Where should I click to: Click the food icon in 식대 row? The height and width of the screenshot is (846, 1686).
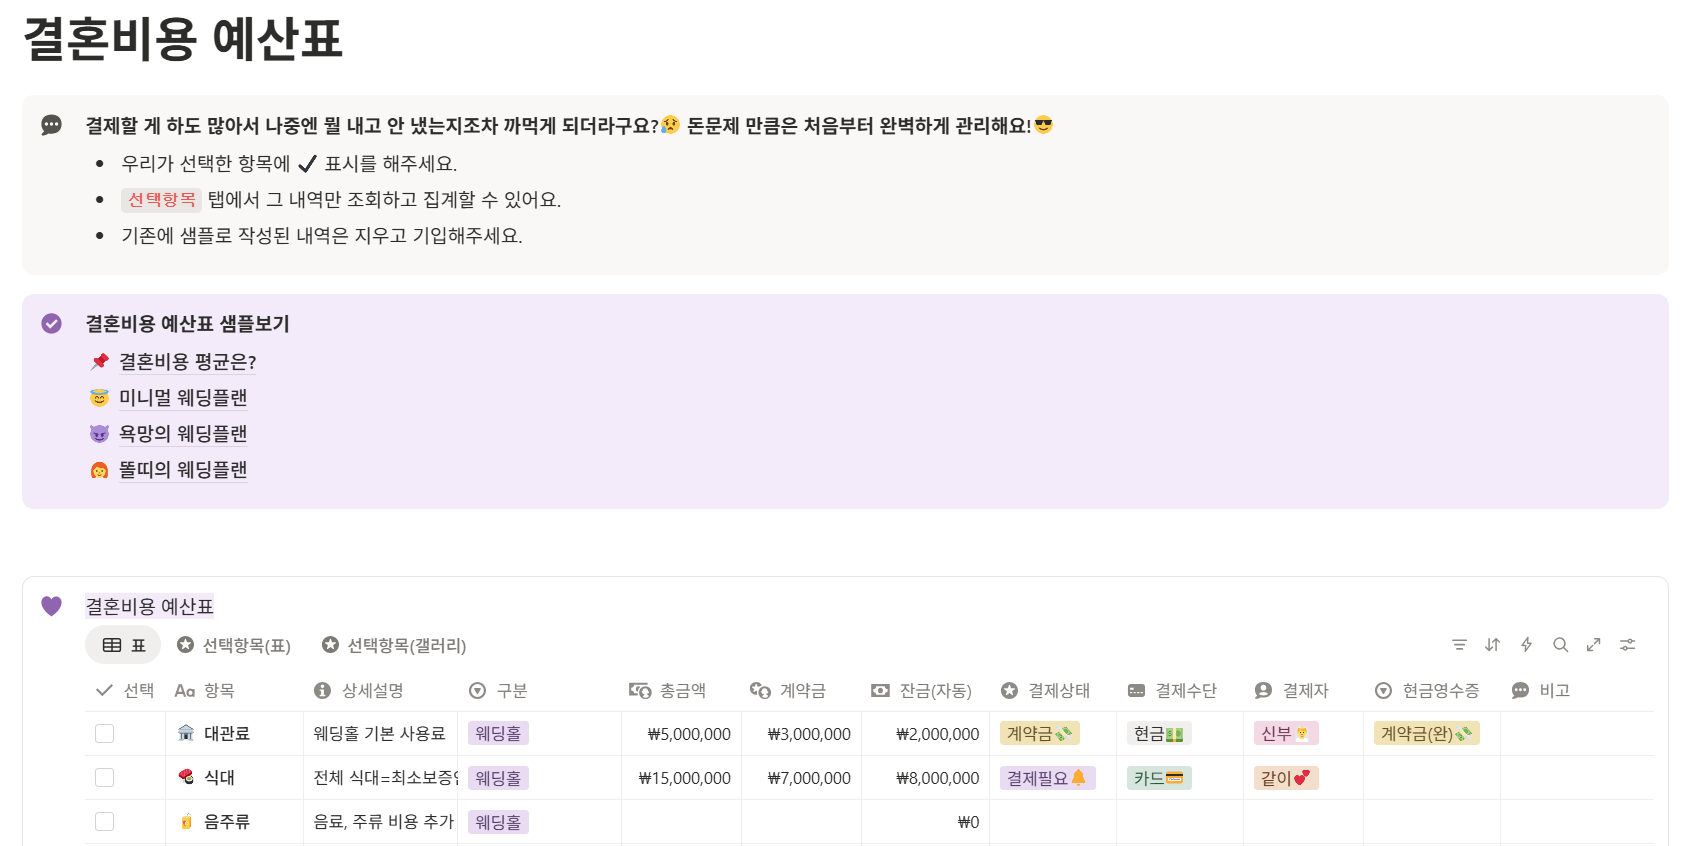(x=186, y=777)
